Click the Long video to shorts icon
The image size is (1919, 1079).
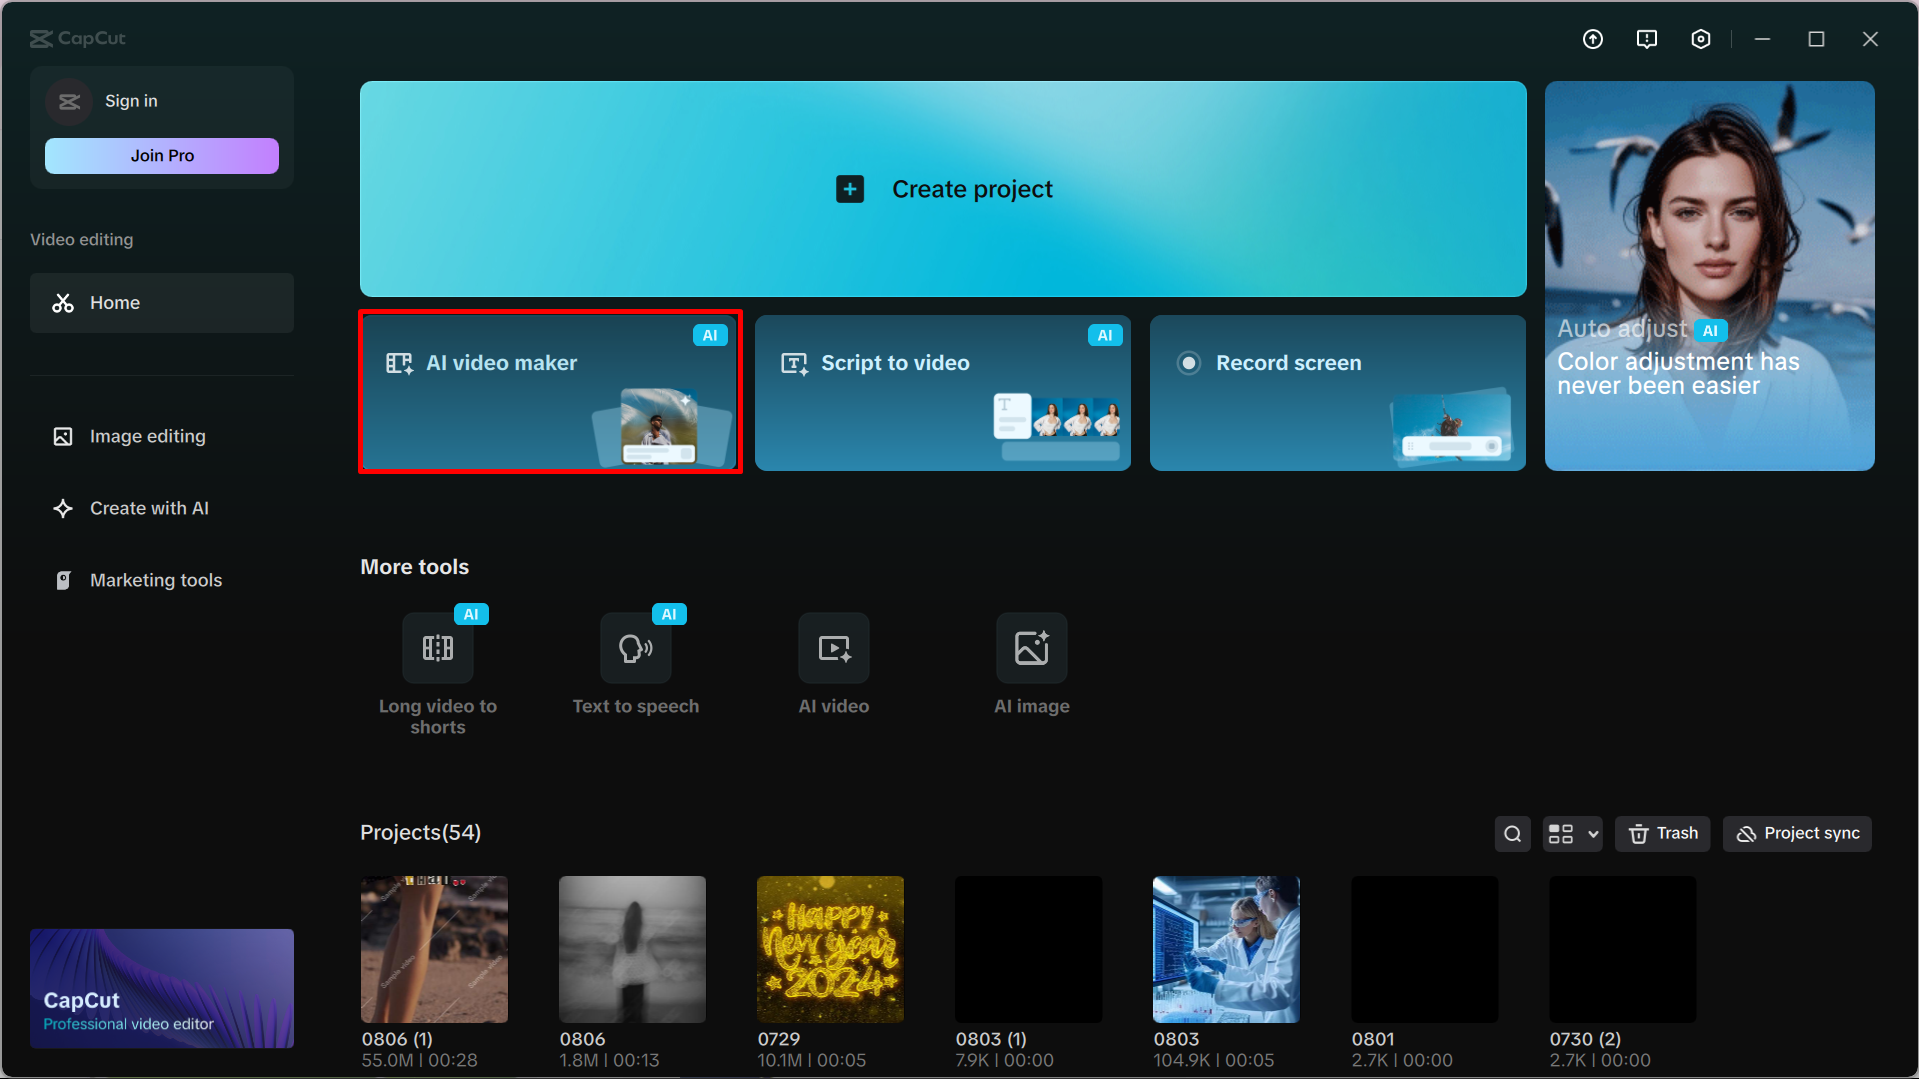438,648
